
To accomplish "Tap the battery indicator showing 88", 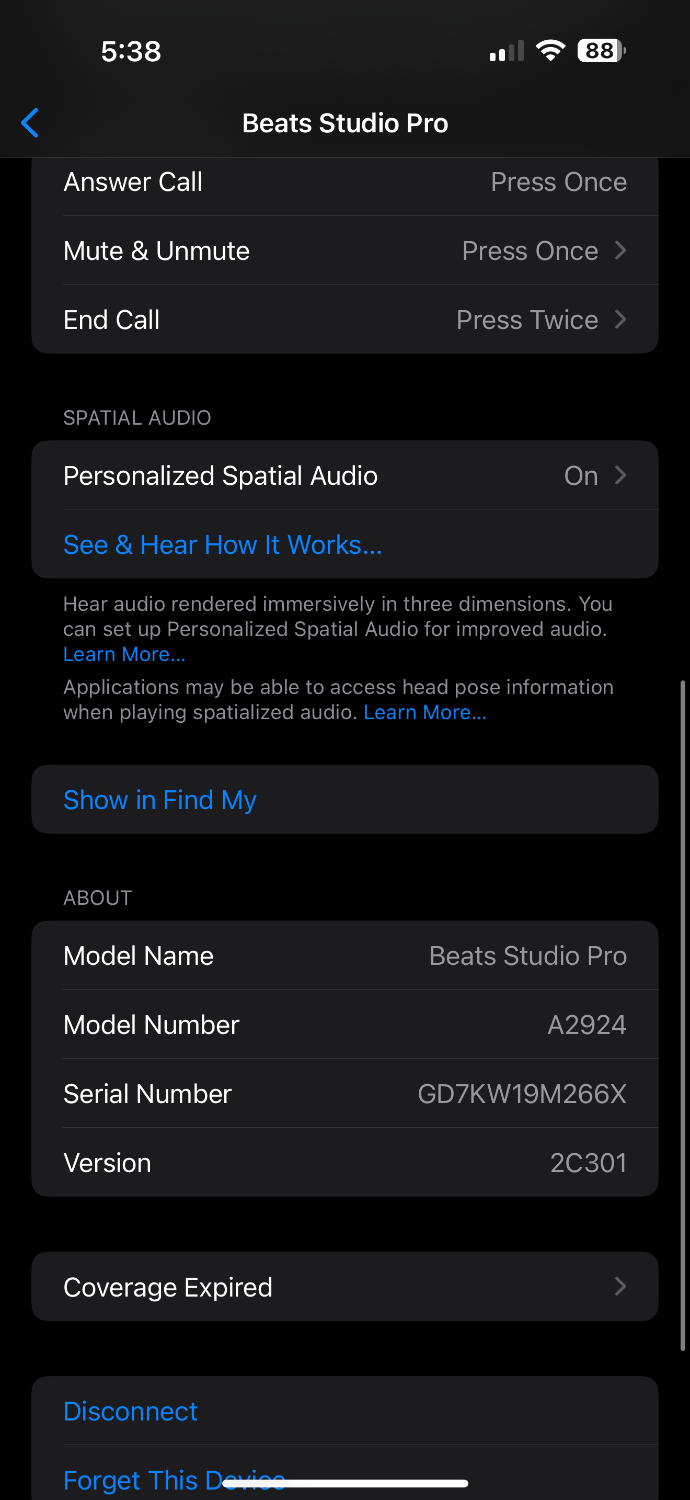I will [x=601, y=50].
